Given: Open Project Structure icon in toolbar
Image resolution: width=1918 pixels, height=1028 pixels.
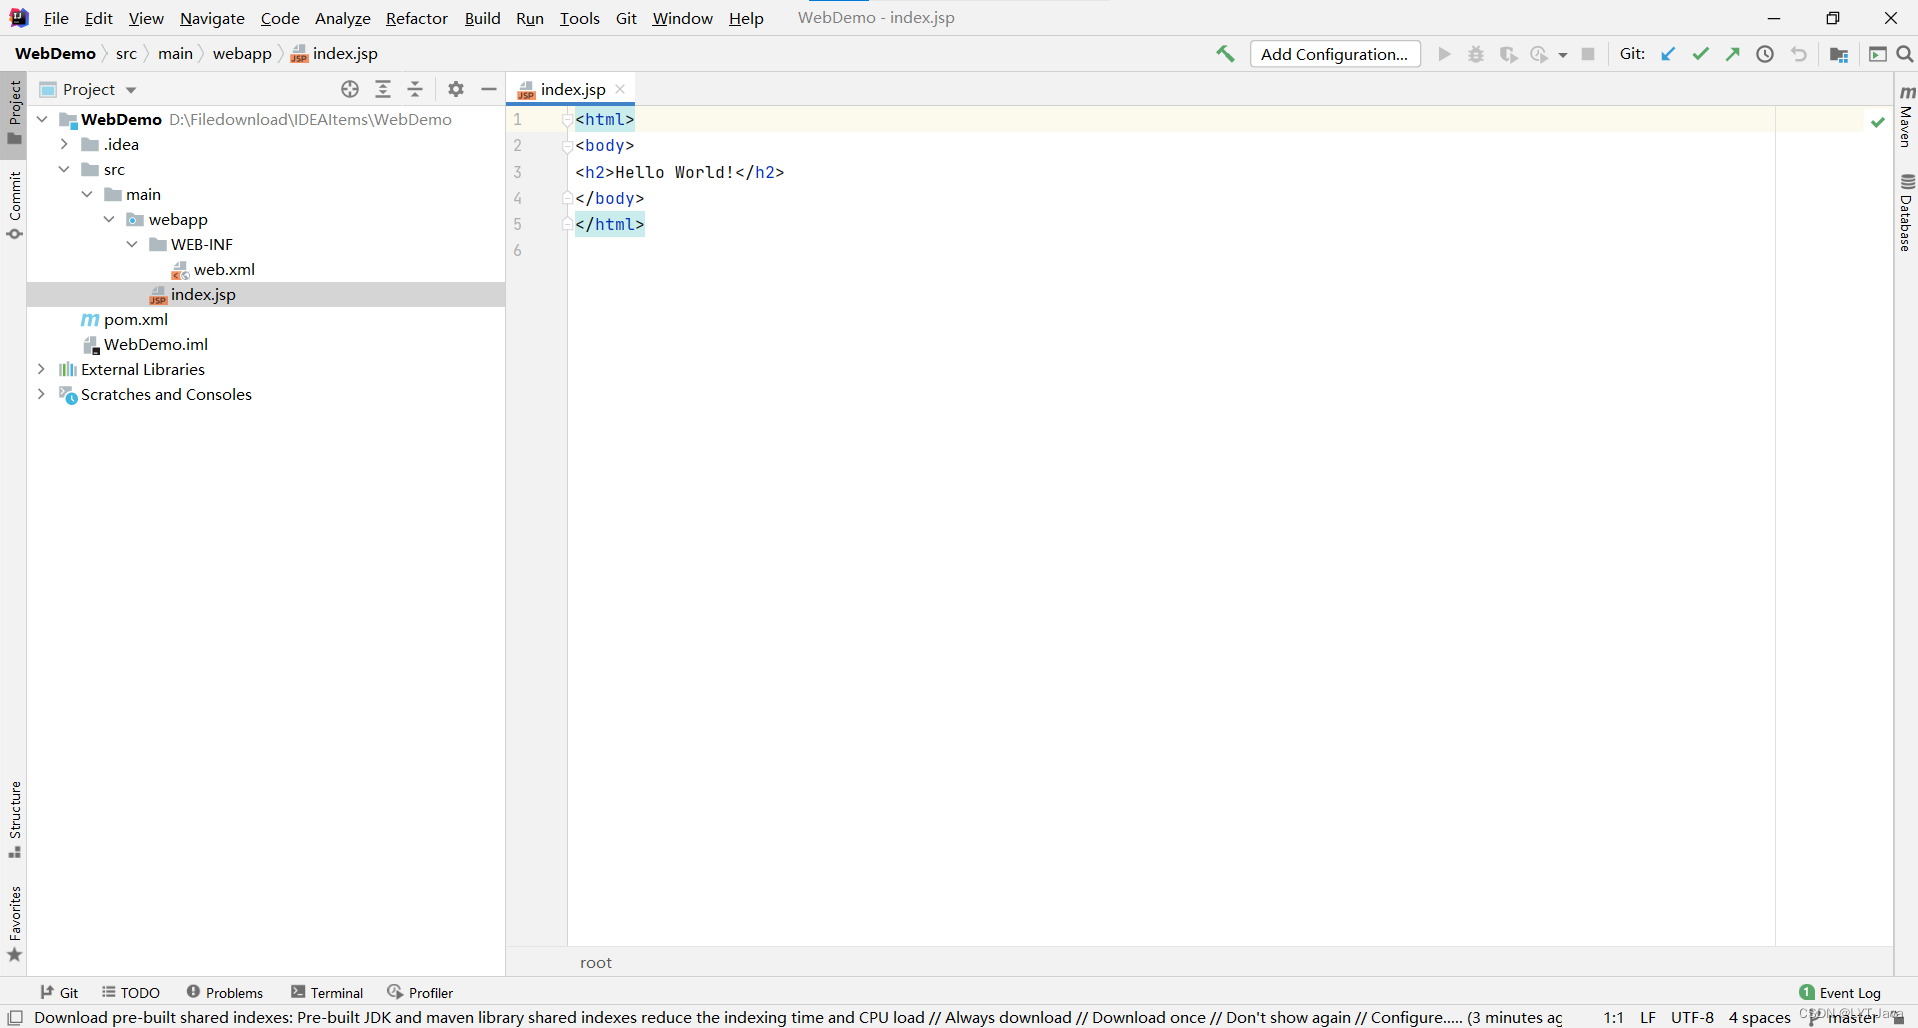Looking at the screenshot, I should click(x=1838, y=54).
